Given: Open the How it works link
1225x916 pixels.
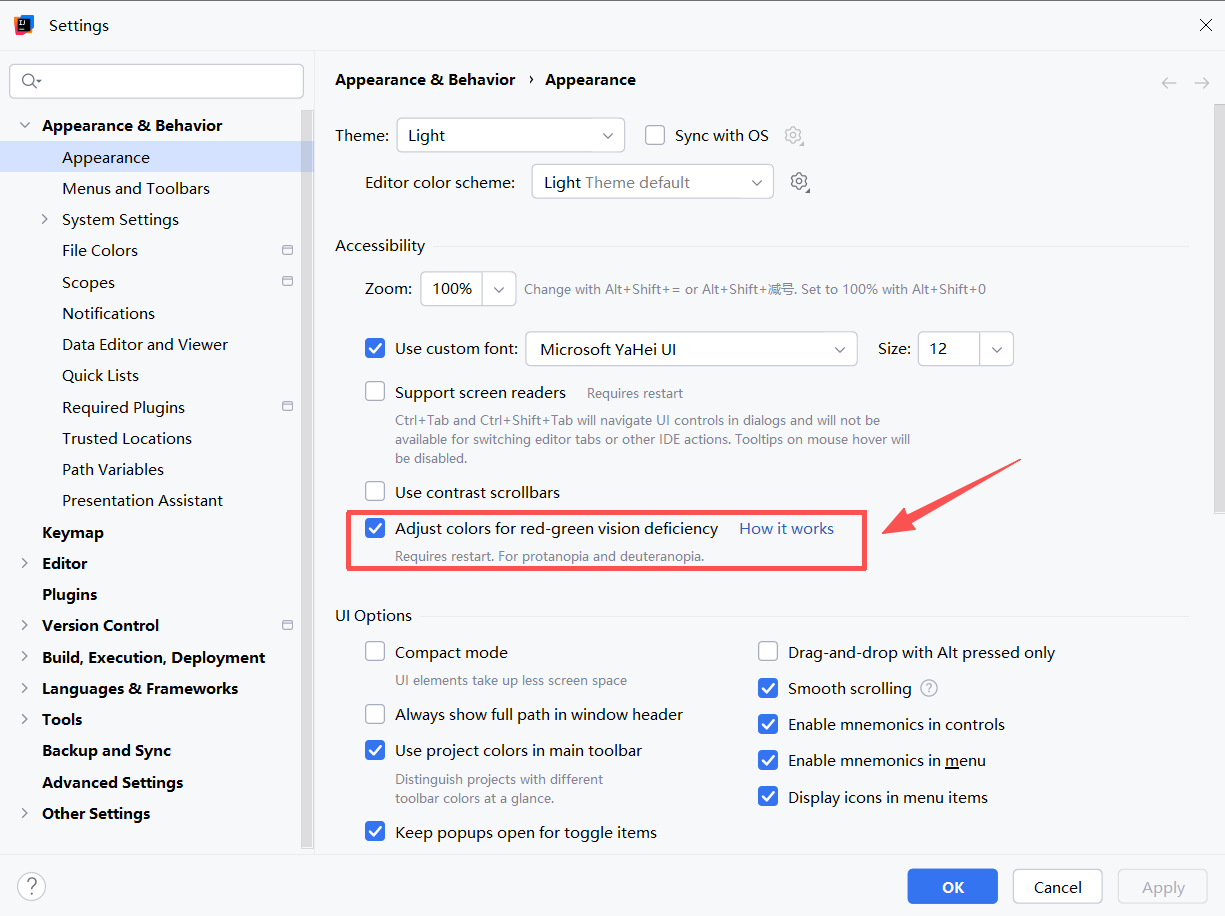Looking at the screenshot, I should (786, 528).
